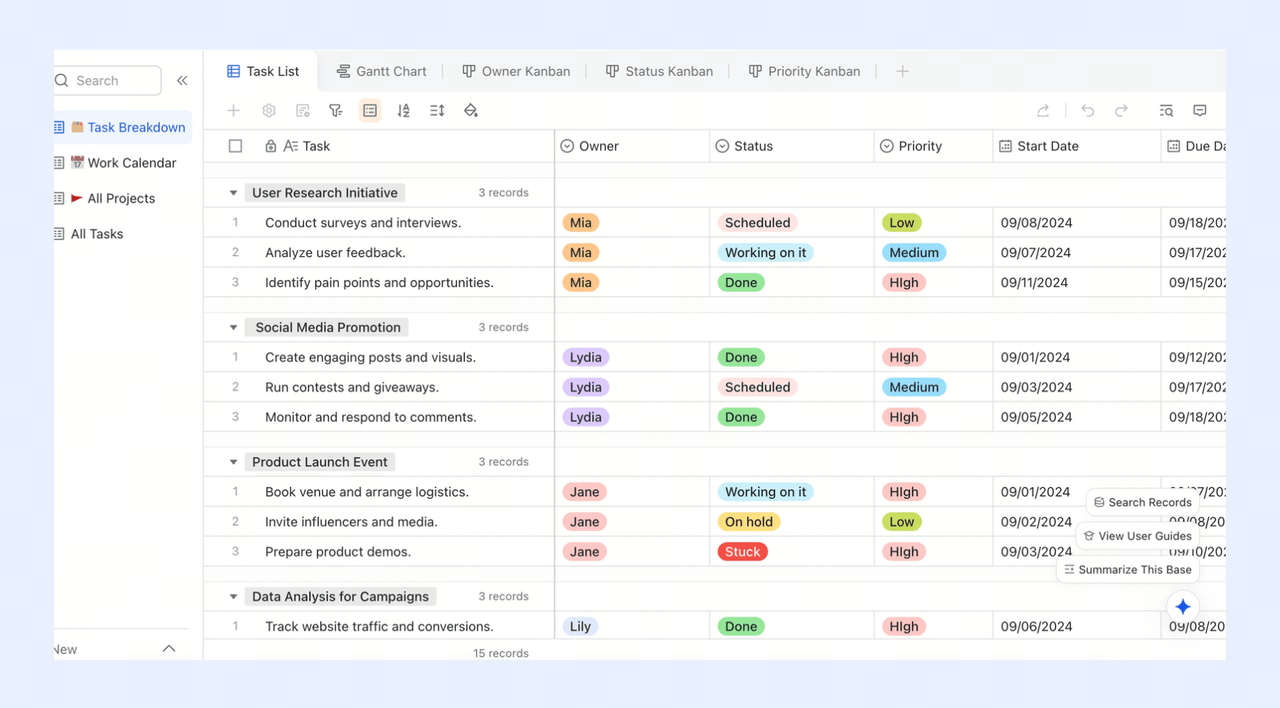Toggle the select-all checkbox in header row
The width and height of the screenshot is (1280, 708).
tap(235, 146)
